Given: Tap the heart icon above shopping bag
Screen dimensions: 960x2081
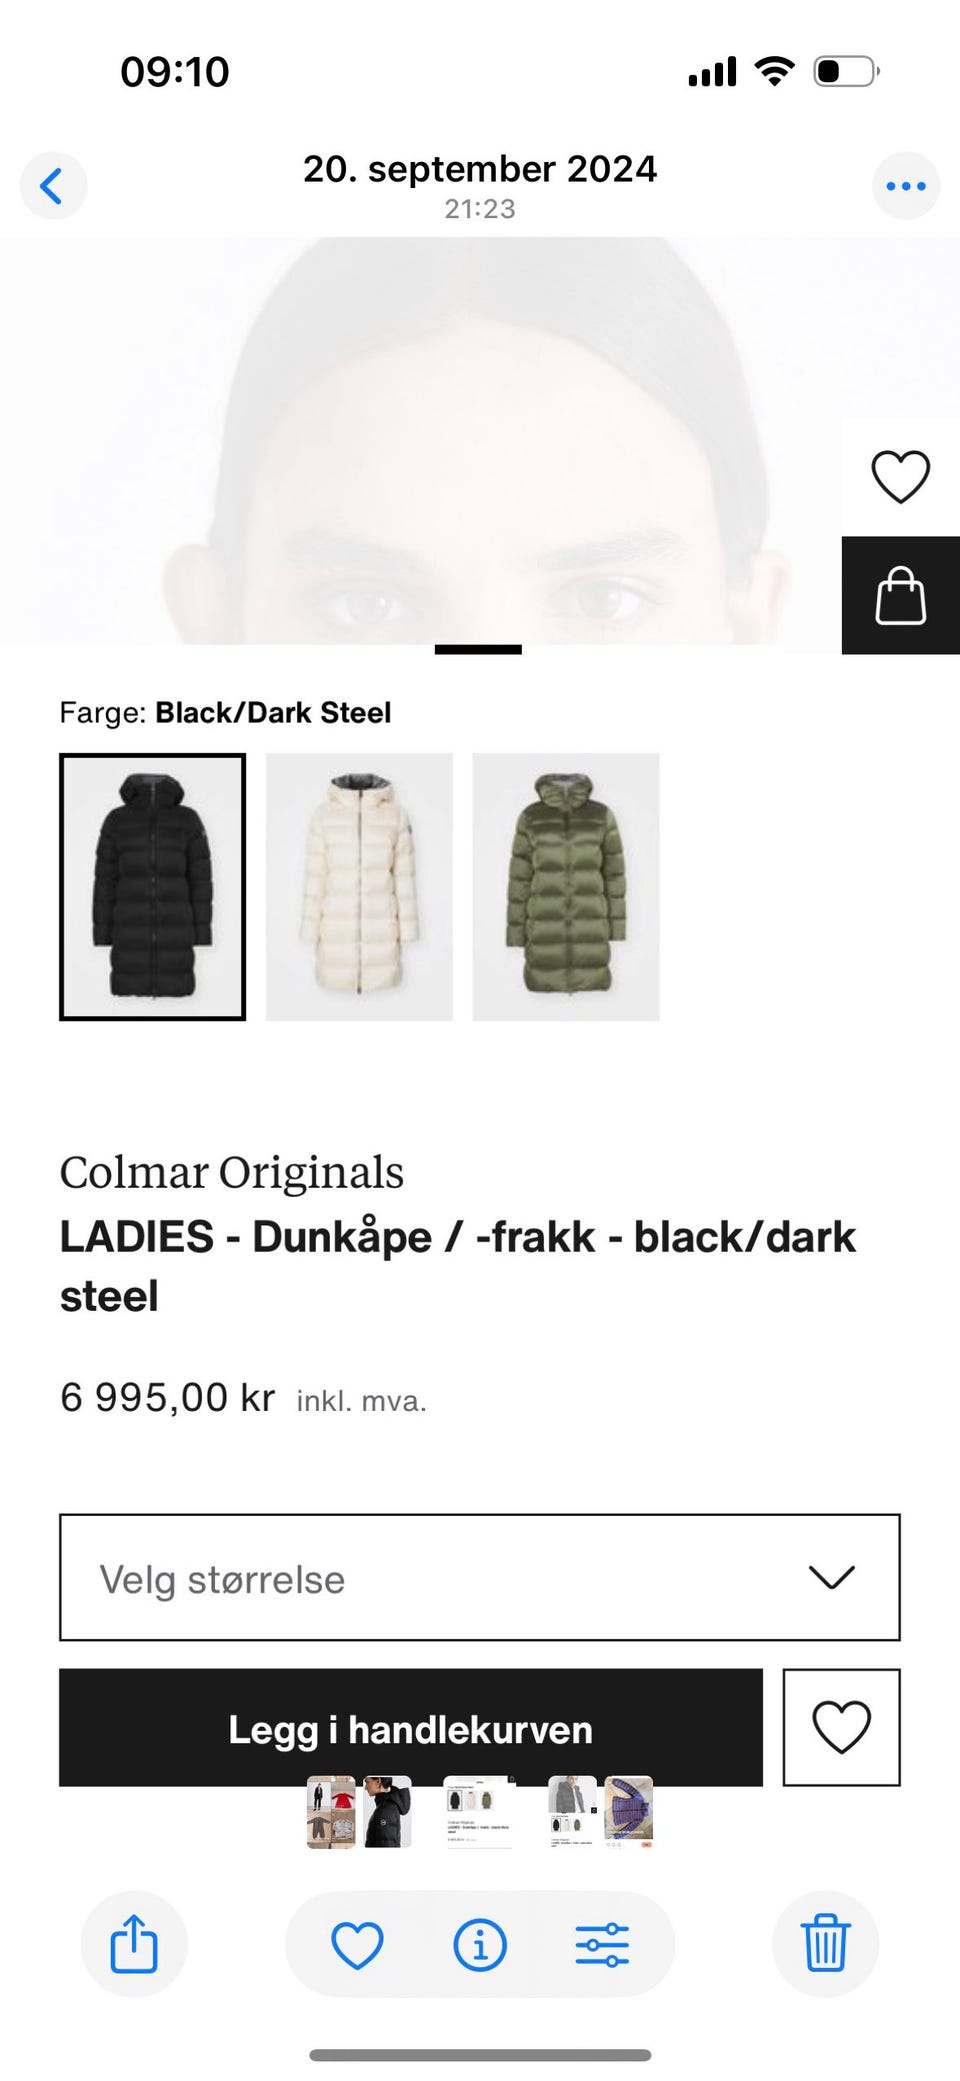Looking at the screenshot, I should click(900, 477).
